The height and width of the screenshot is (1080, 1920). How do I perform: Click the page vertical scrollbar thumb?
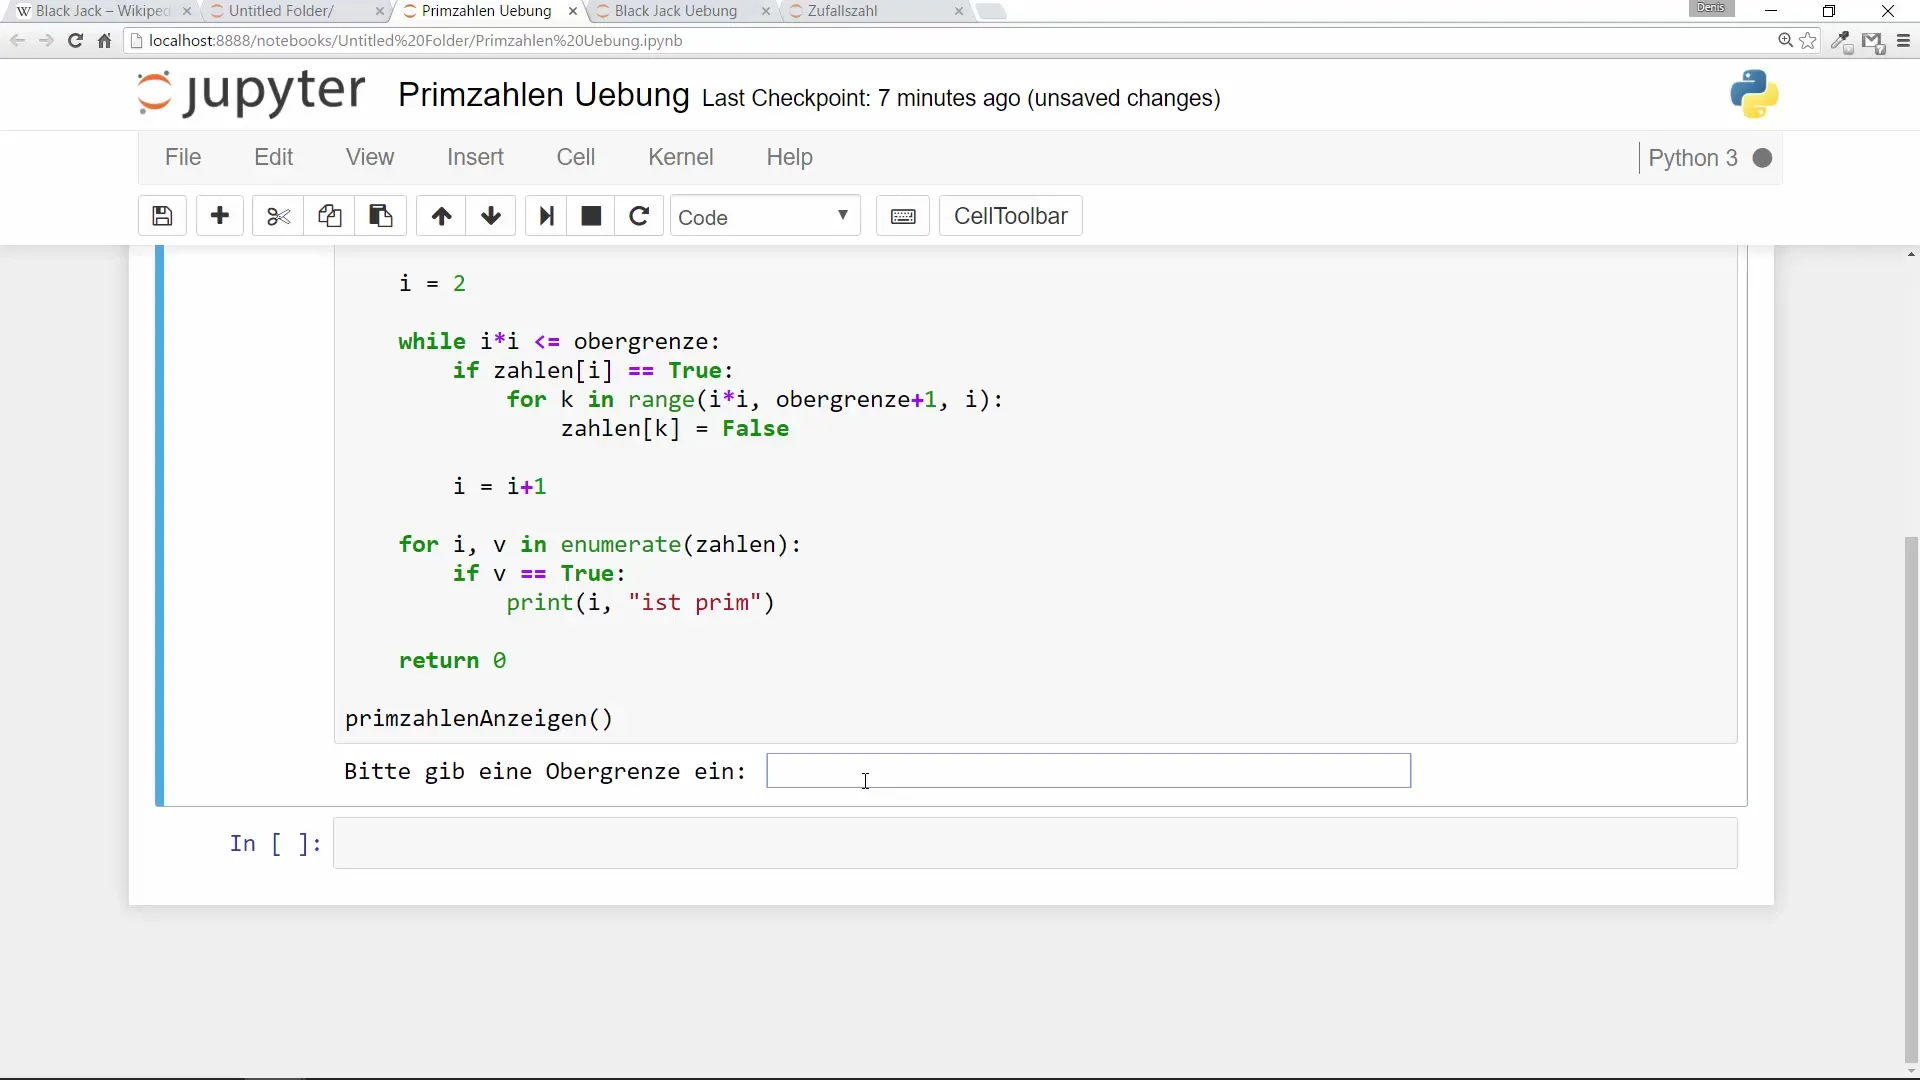1911,800
